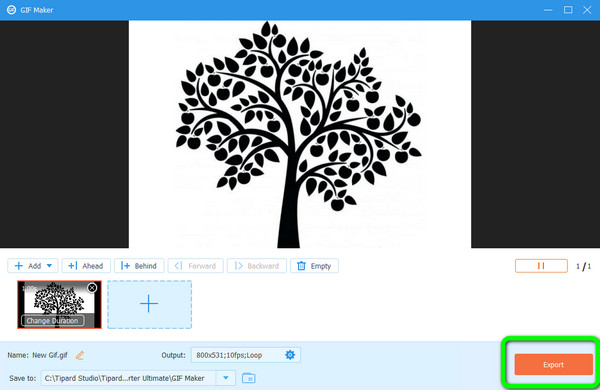
Task: Click the Backward button
Action: coord(257,266)
